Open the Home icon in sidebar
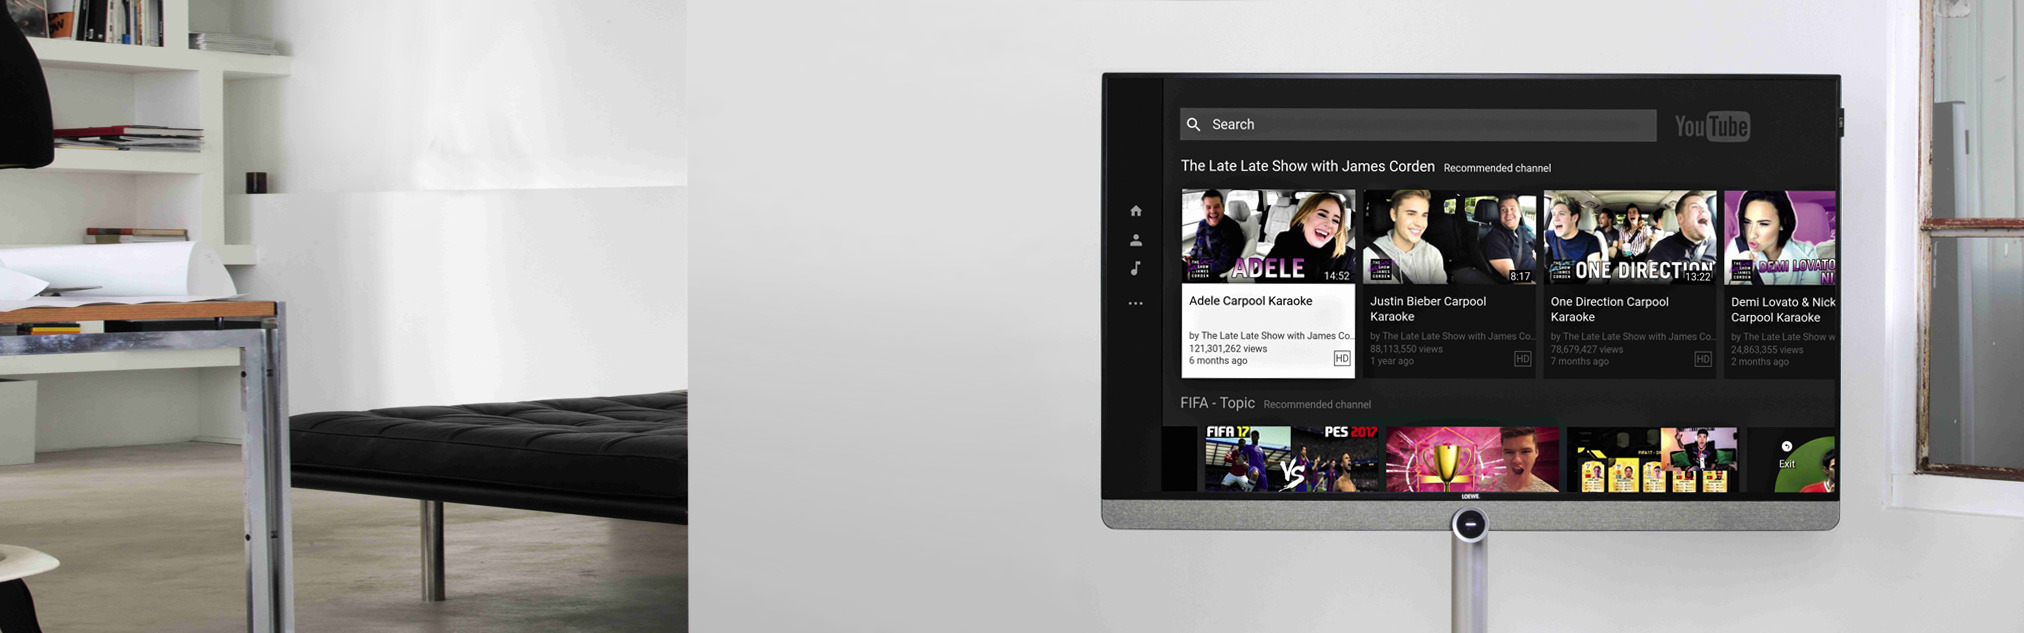The width and height of the screenshot is (2024, 633). point(1135,211)
